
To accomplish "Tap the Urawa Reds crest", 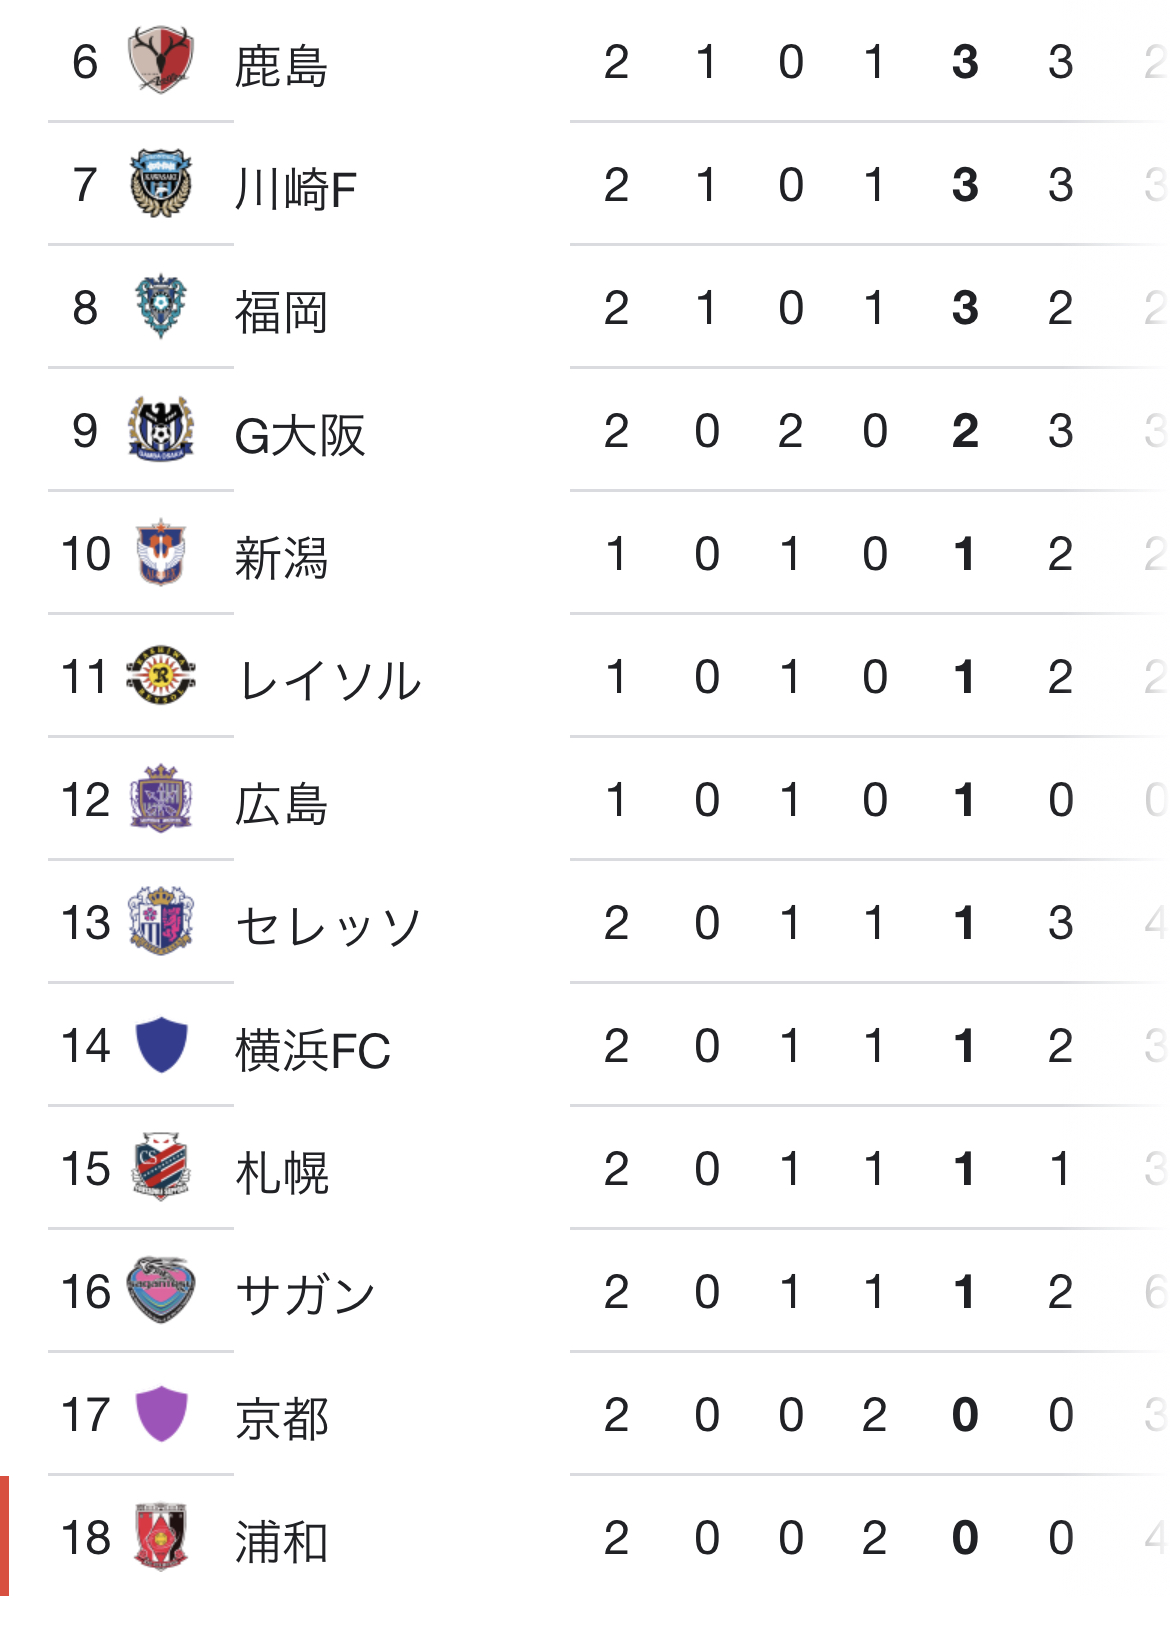I will click(160, 1537).
